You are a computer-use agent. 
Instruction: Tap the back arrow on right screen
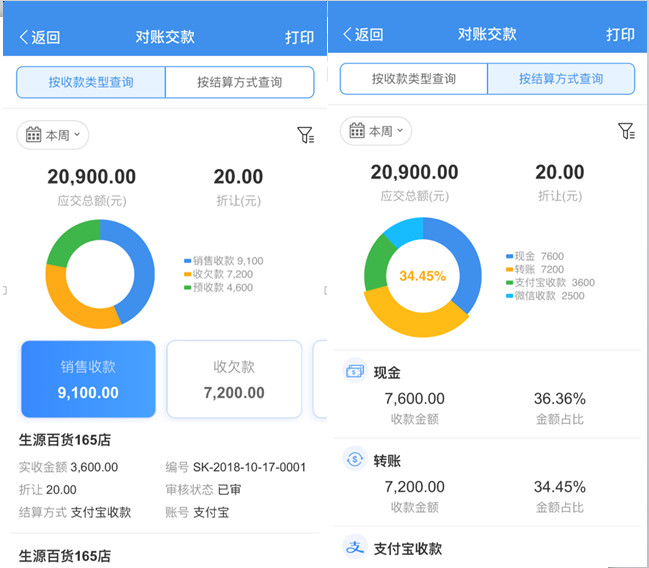[x=347, y=35]
